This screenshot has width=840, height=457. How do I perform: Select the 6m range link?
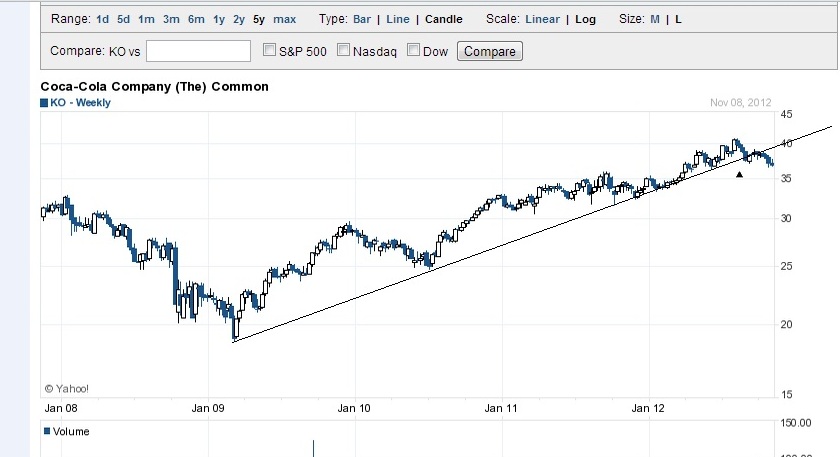point(196,19)
